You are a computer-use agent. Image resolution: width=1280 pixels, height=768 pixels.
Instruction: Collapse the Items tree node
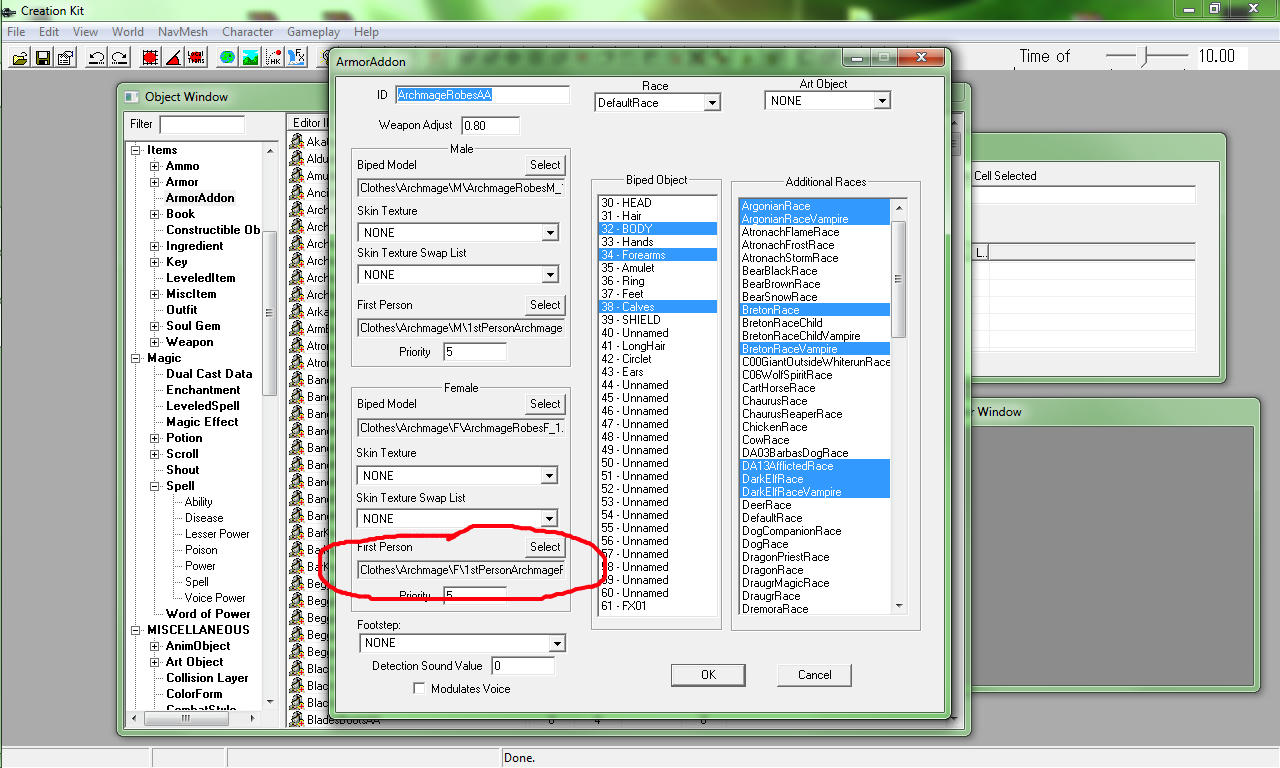137,150
